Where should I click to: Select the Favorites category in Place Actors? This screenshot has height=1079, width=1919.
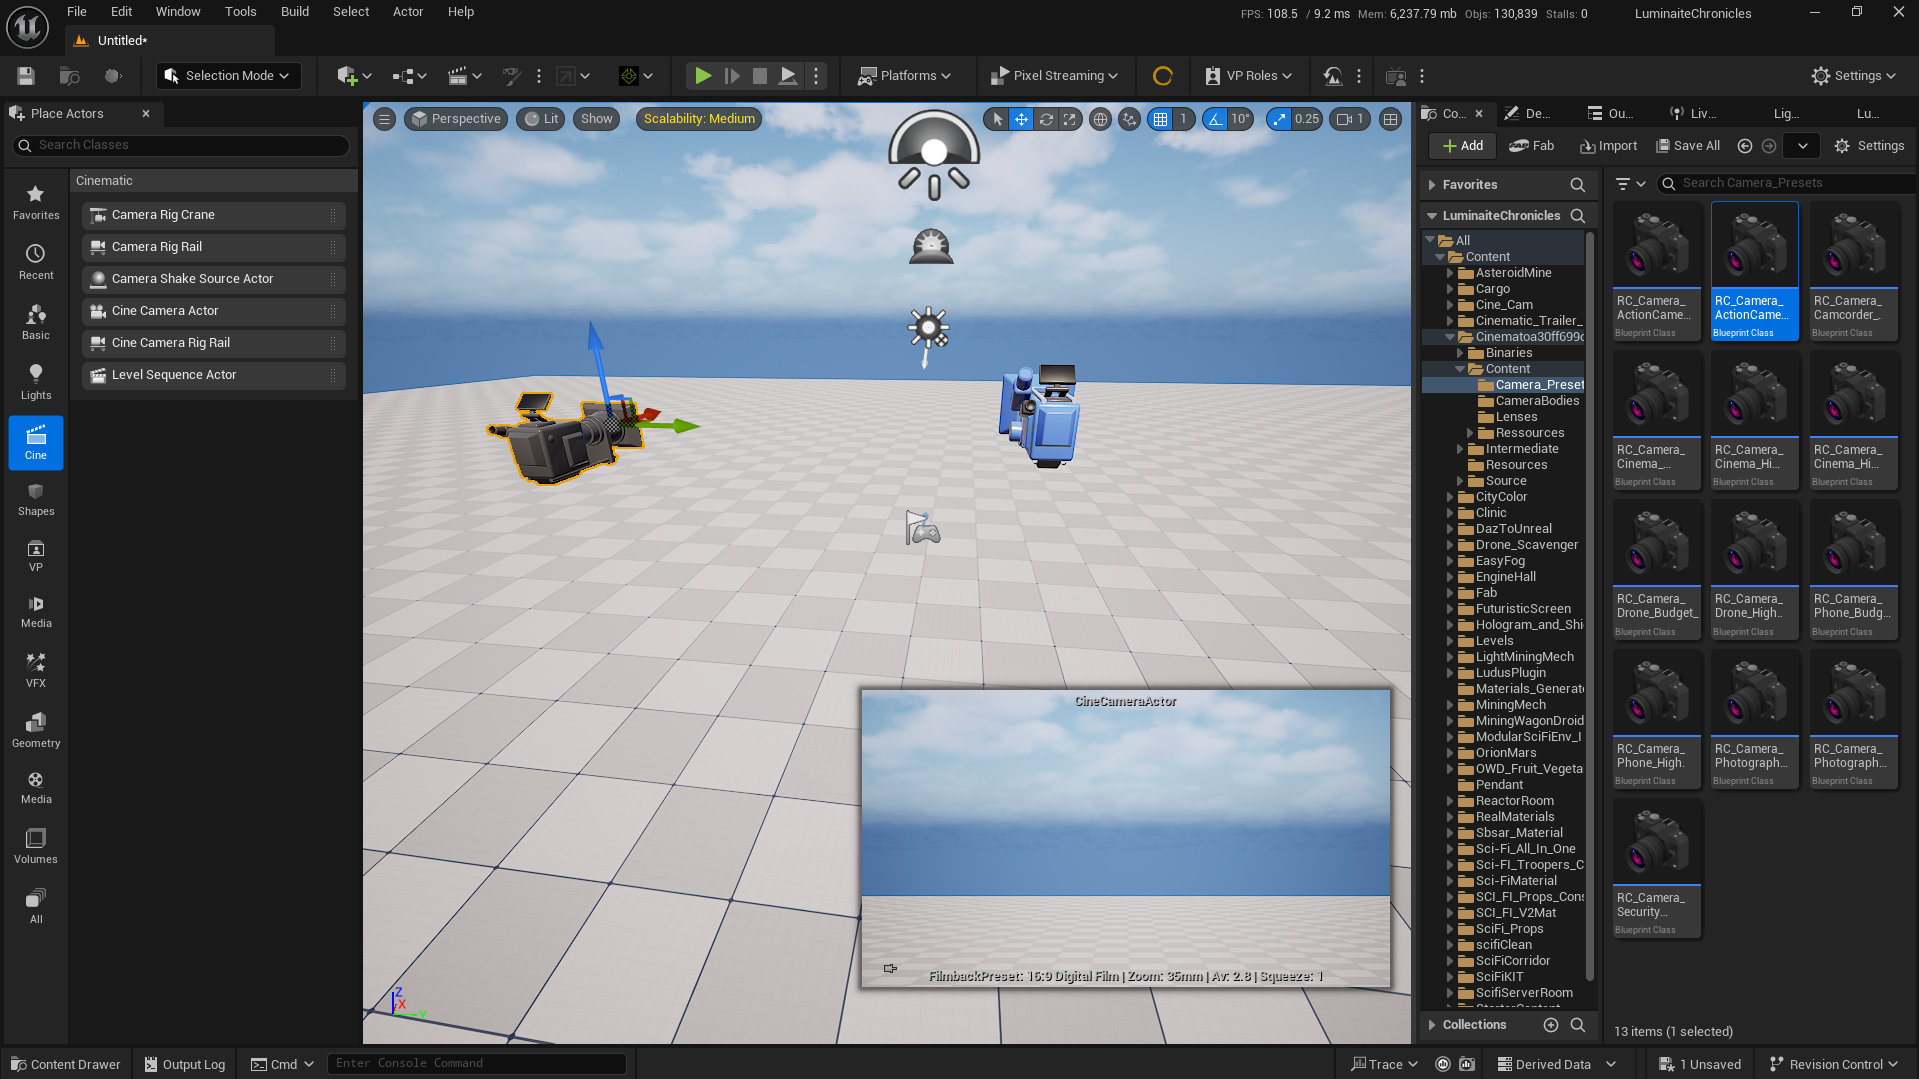(36, 202)
